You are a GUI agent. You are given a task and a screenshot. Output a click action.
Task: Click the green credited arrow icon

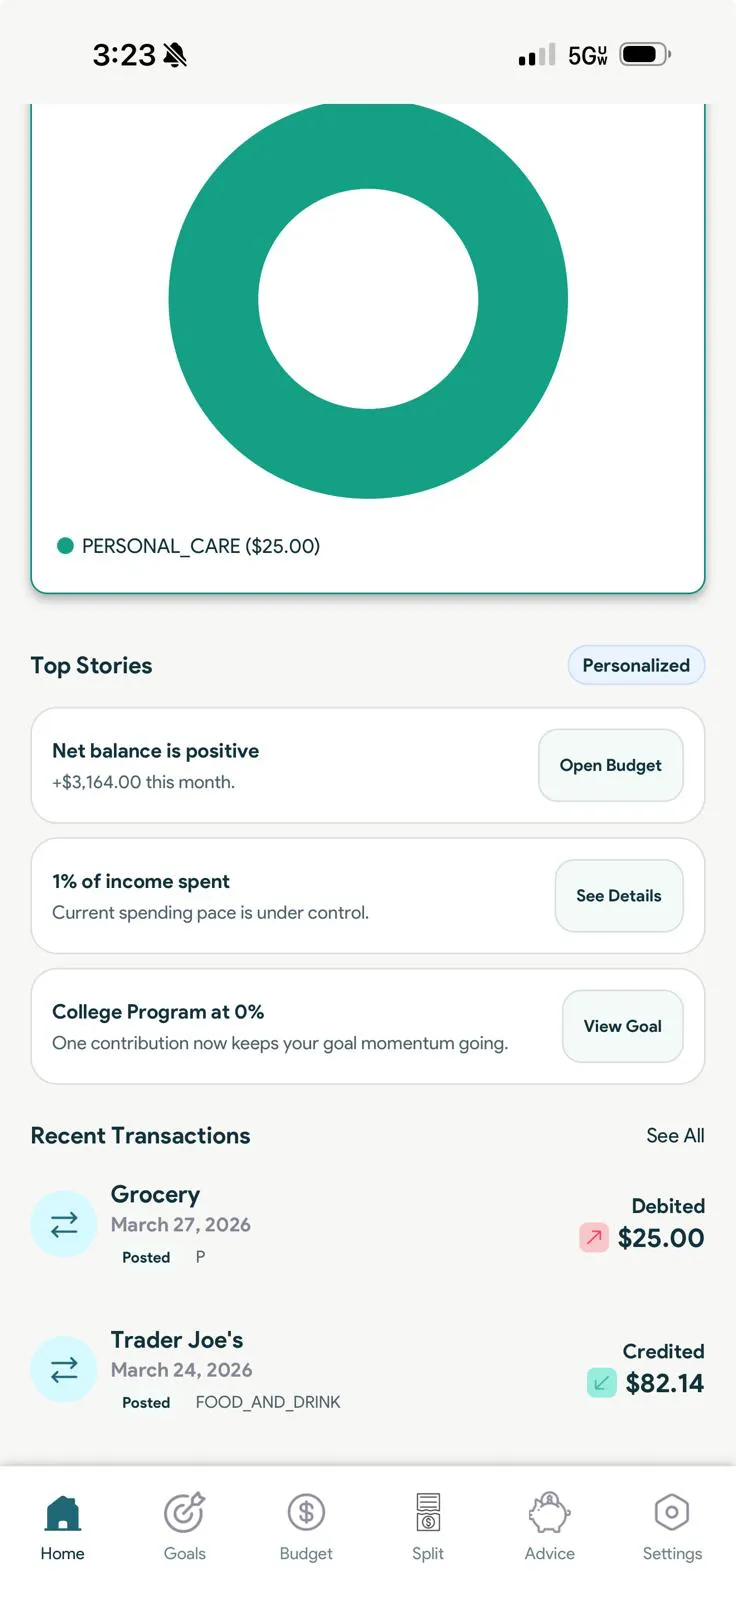click(x=601, y=1383)
